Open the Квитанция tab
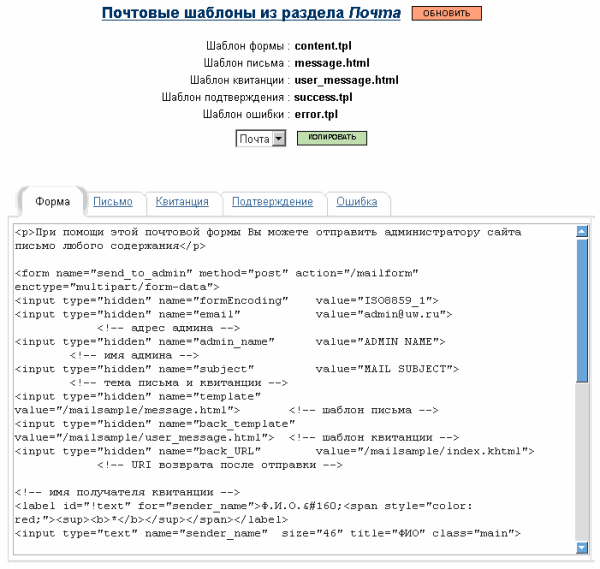 click(182, 201)
